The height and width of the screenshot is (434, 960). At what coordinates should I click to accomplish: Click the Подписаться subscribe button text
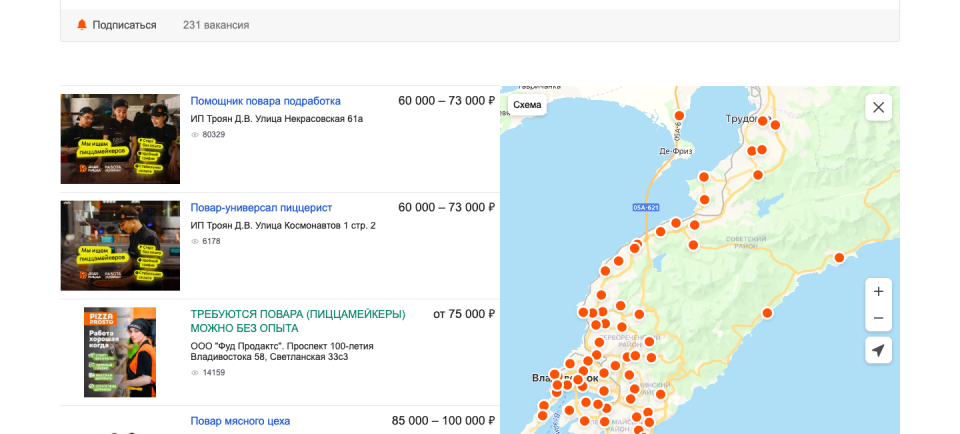pos(124,25)
